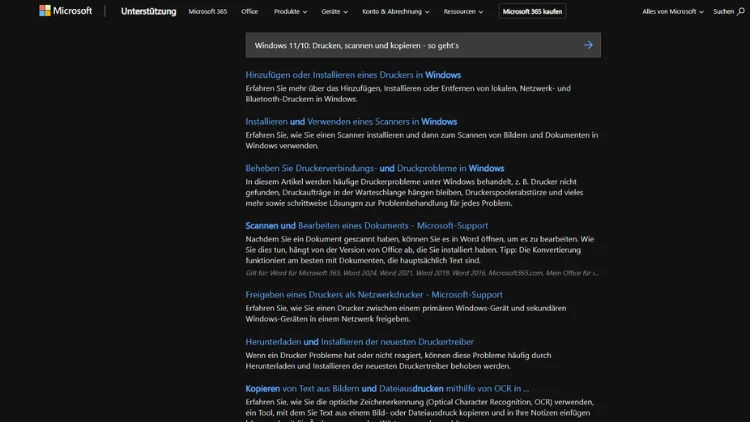Click the blue arrow in the search box
The image size is (750, 422).
[x=588, y=45]
